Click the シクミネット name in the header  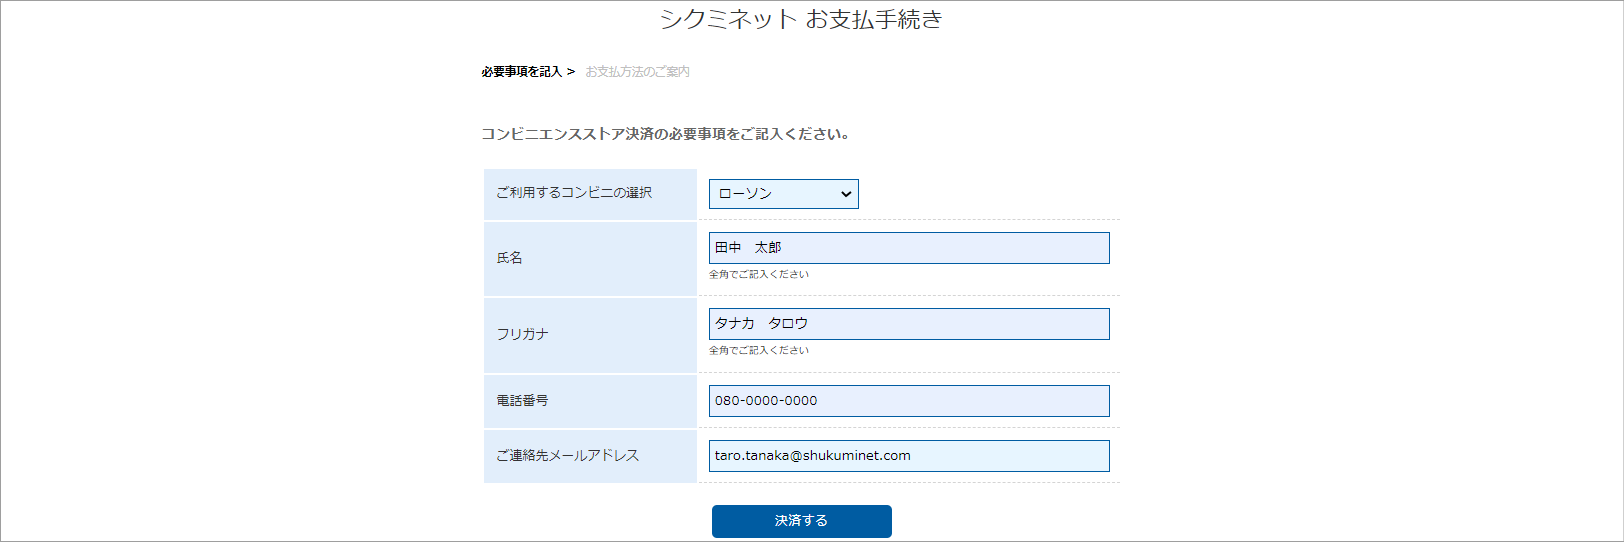[x=728, y=19]
